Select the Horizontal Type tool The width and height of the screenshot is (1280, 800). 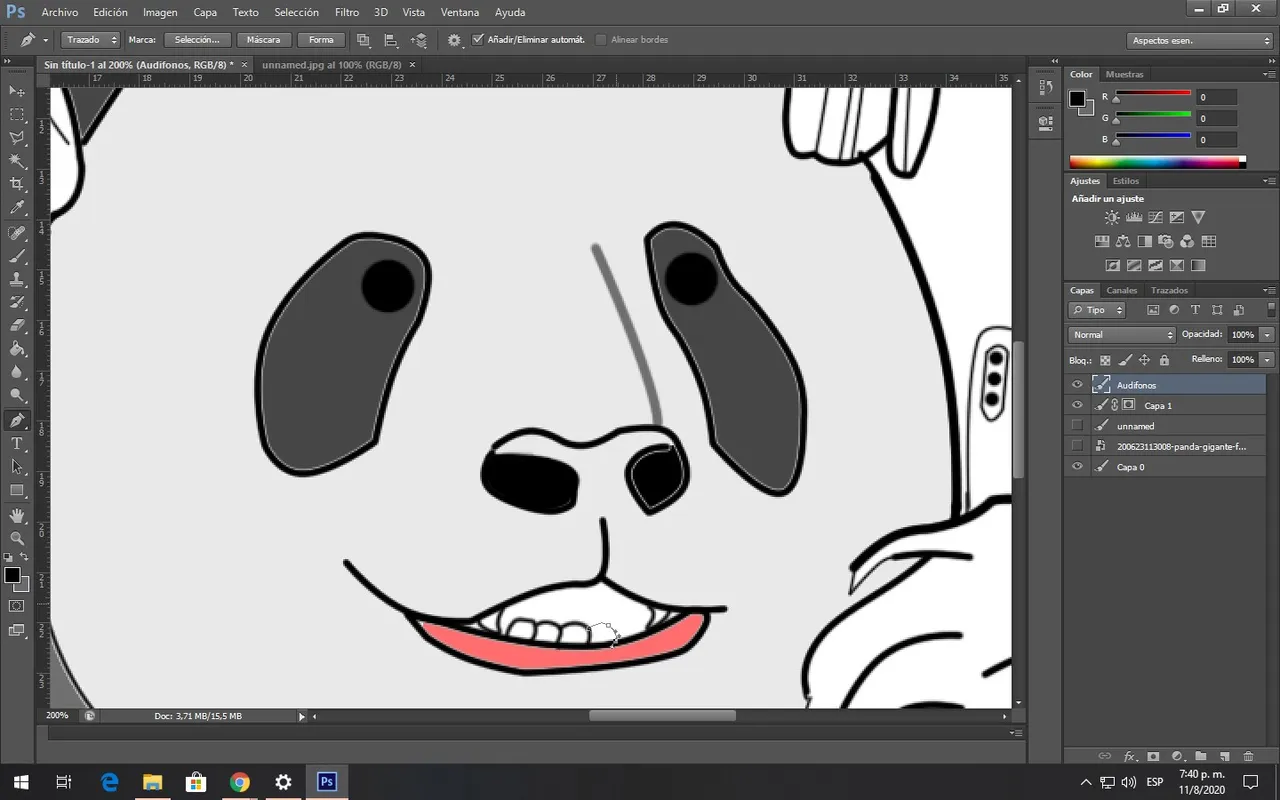[17, 444]
